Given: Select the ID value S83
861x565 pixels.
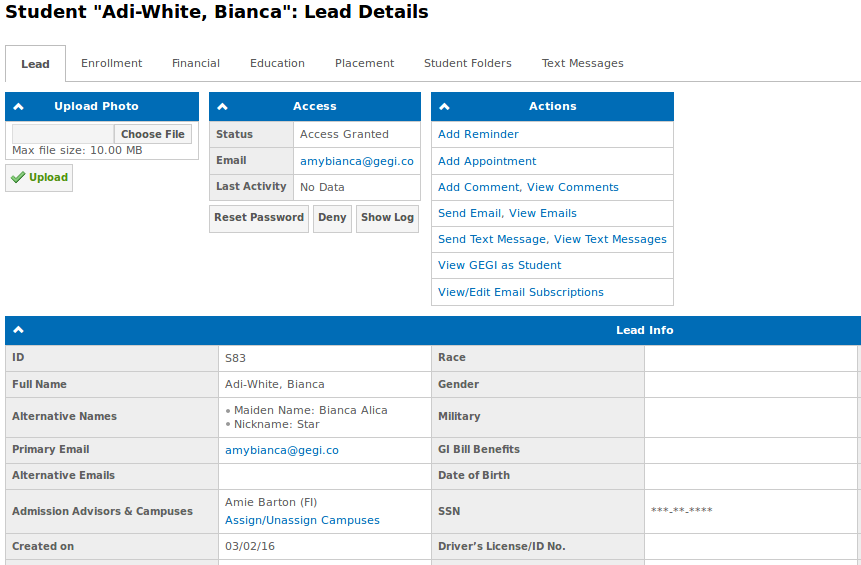Looking at the screenshot, I should point(235,358).
